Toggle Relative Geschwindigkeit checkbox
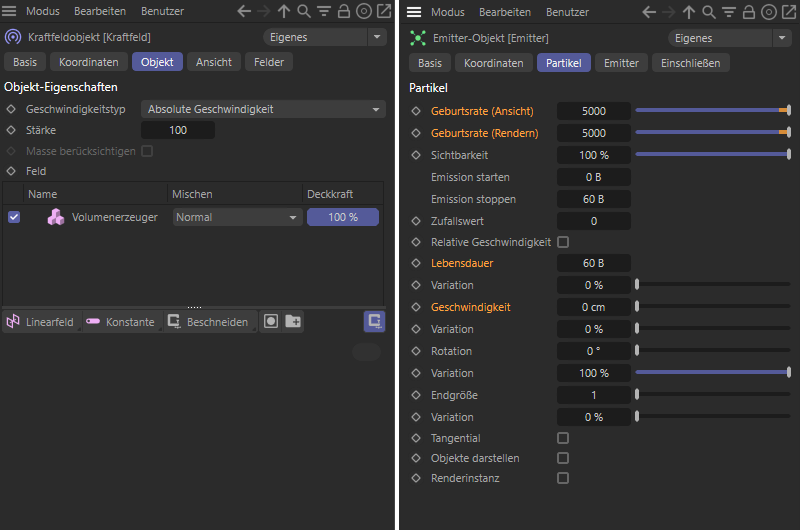 pos(563,242)
